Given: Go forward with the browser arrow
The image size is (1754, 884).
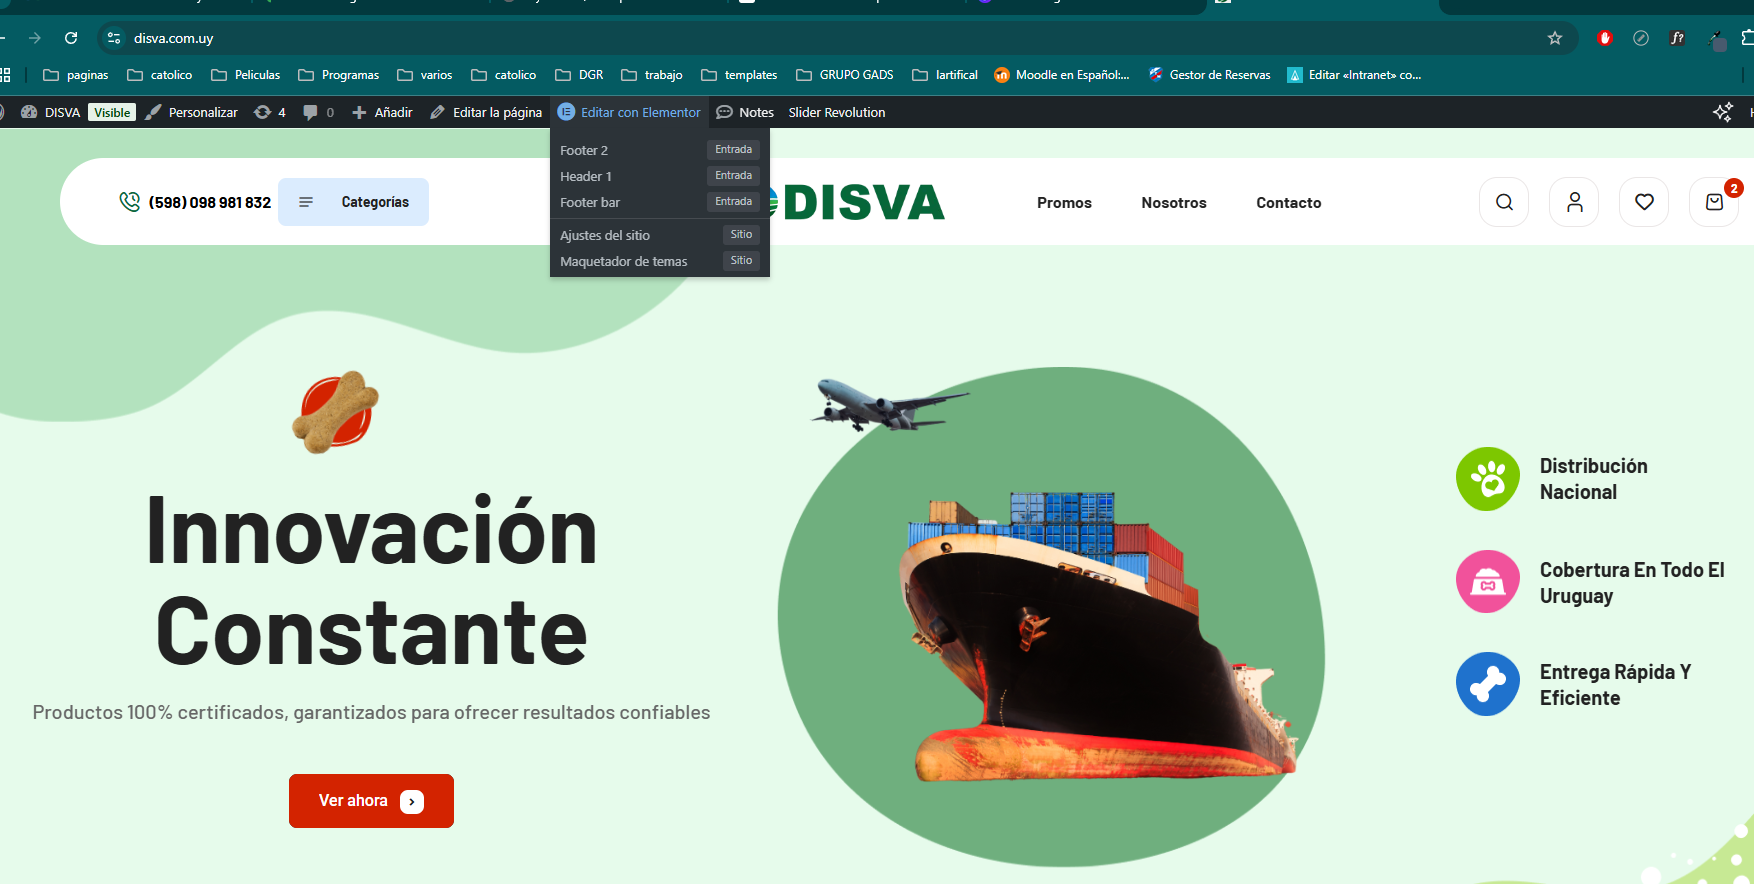Looking at the screenshot, I should [x=35, y=38].
